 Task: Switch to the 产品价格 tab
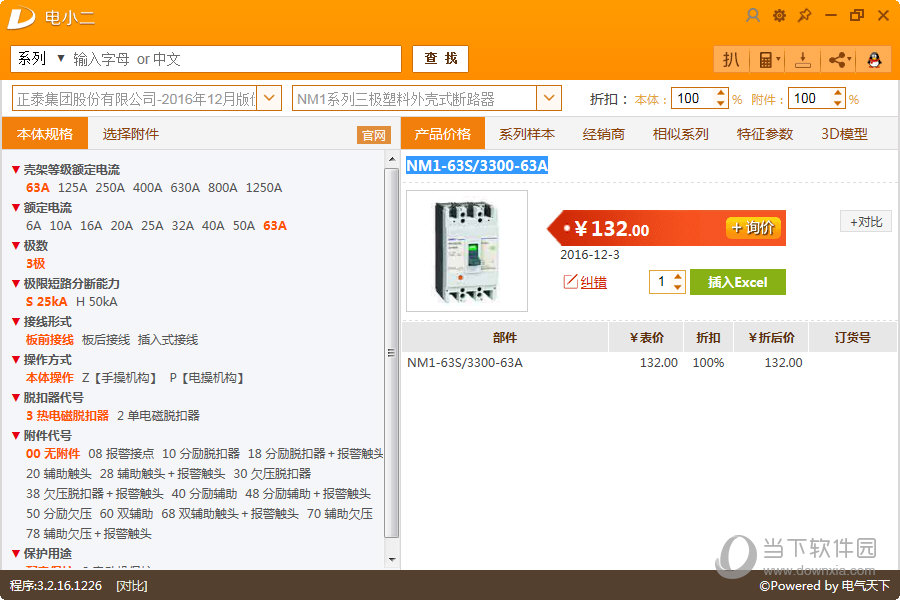point(443,133)
